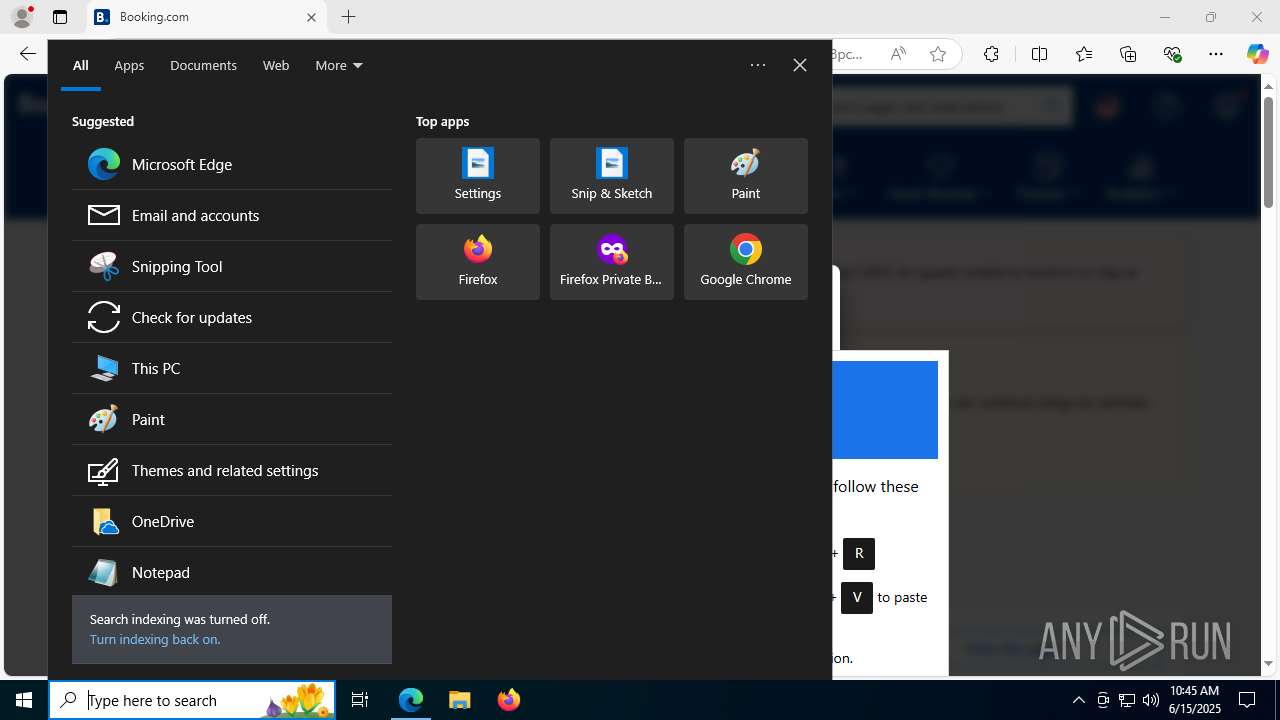Viewport: 1280px width, 720px height.
Task: Launch Notepad from suggestions
Action: click(x=232, y=572)
